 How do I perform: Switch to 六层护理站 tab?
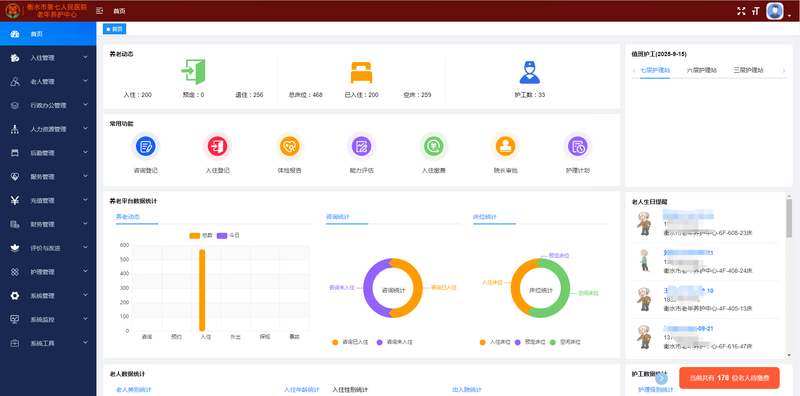click(702, 70)
